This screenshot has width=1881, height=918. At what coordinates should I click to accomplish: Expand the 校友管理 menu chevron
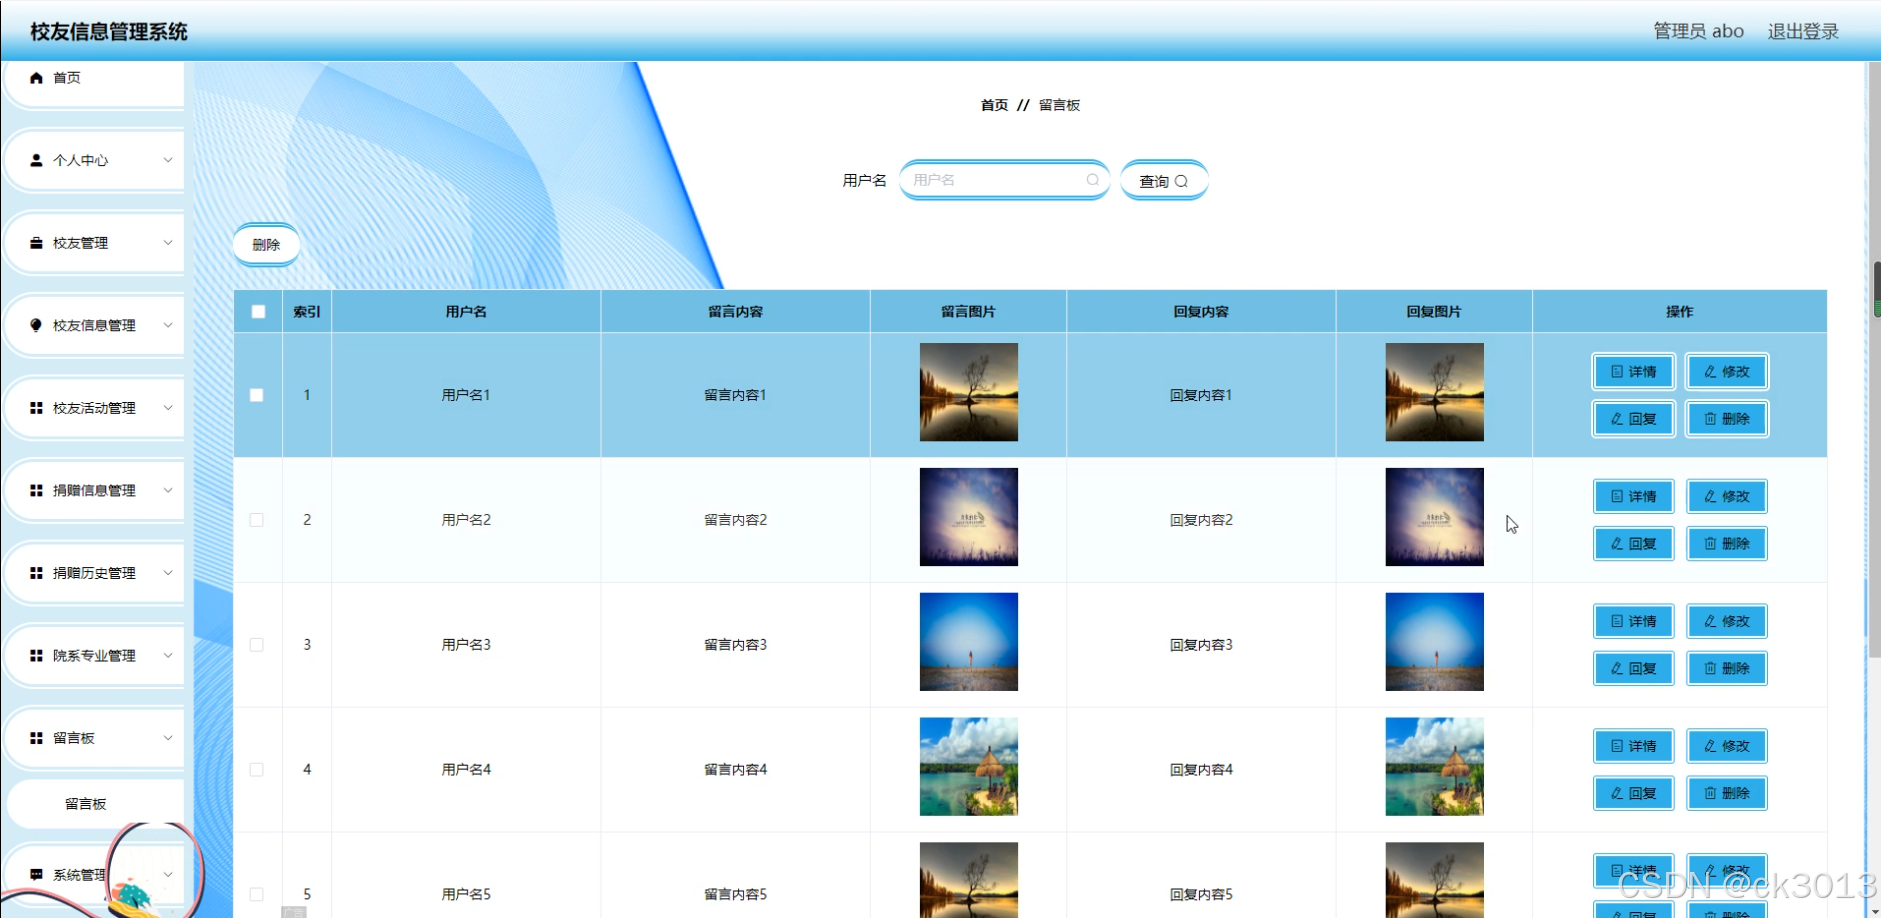point(168,243)
